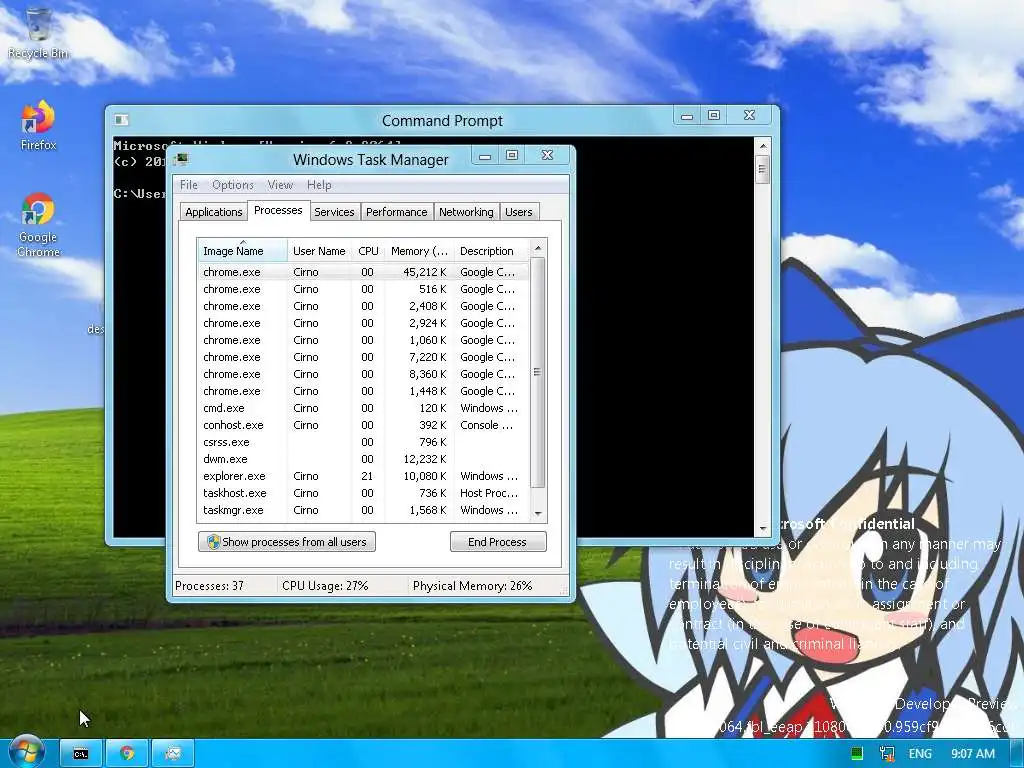Image resolution: width=1024 pixels, height=768 pixels.
Task: Select chrome.exe row using 516 K
Action: coord(363,289)
